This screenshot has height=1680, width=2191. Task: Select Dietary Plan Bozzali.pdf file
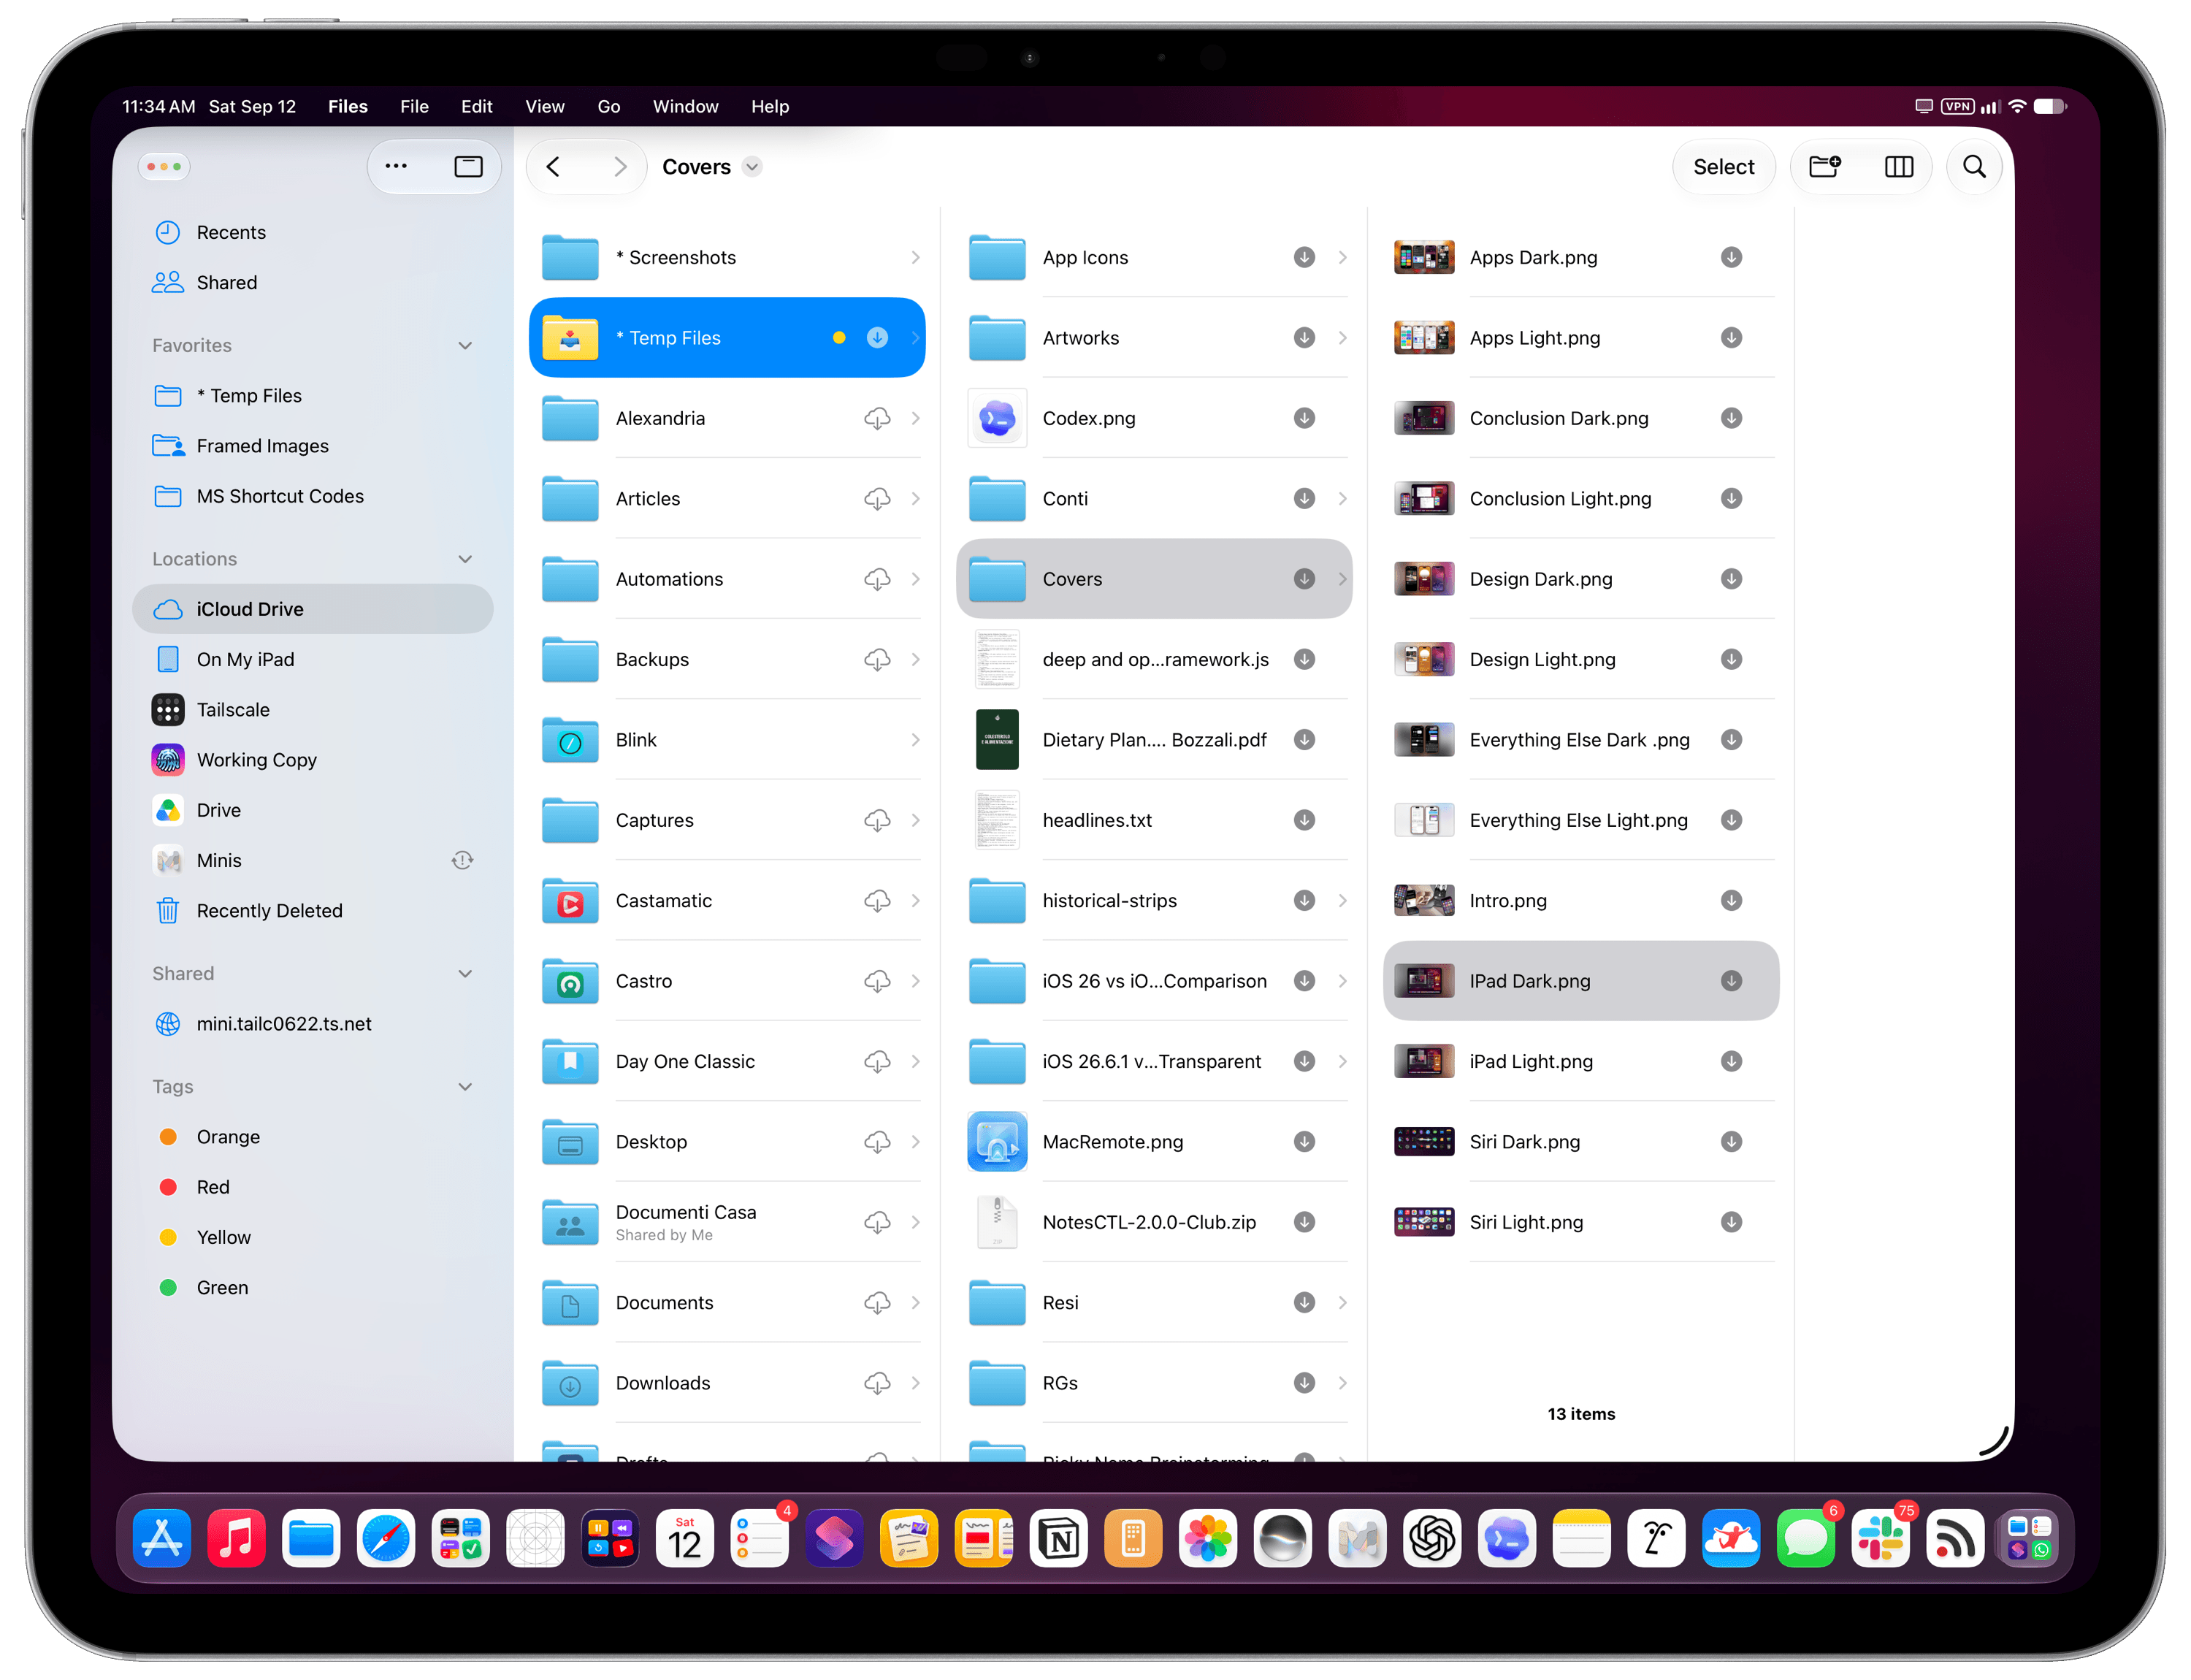tap(1153, 740)
